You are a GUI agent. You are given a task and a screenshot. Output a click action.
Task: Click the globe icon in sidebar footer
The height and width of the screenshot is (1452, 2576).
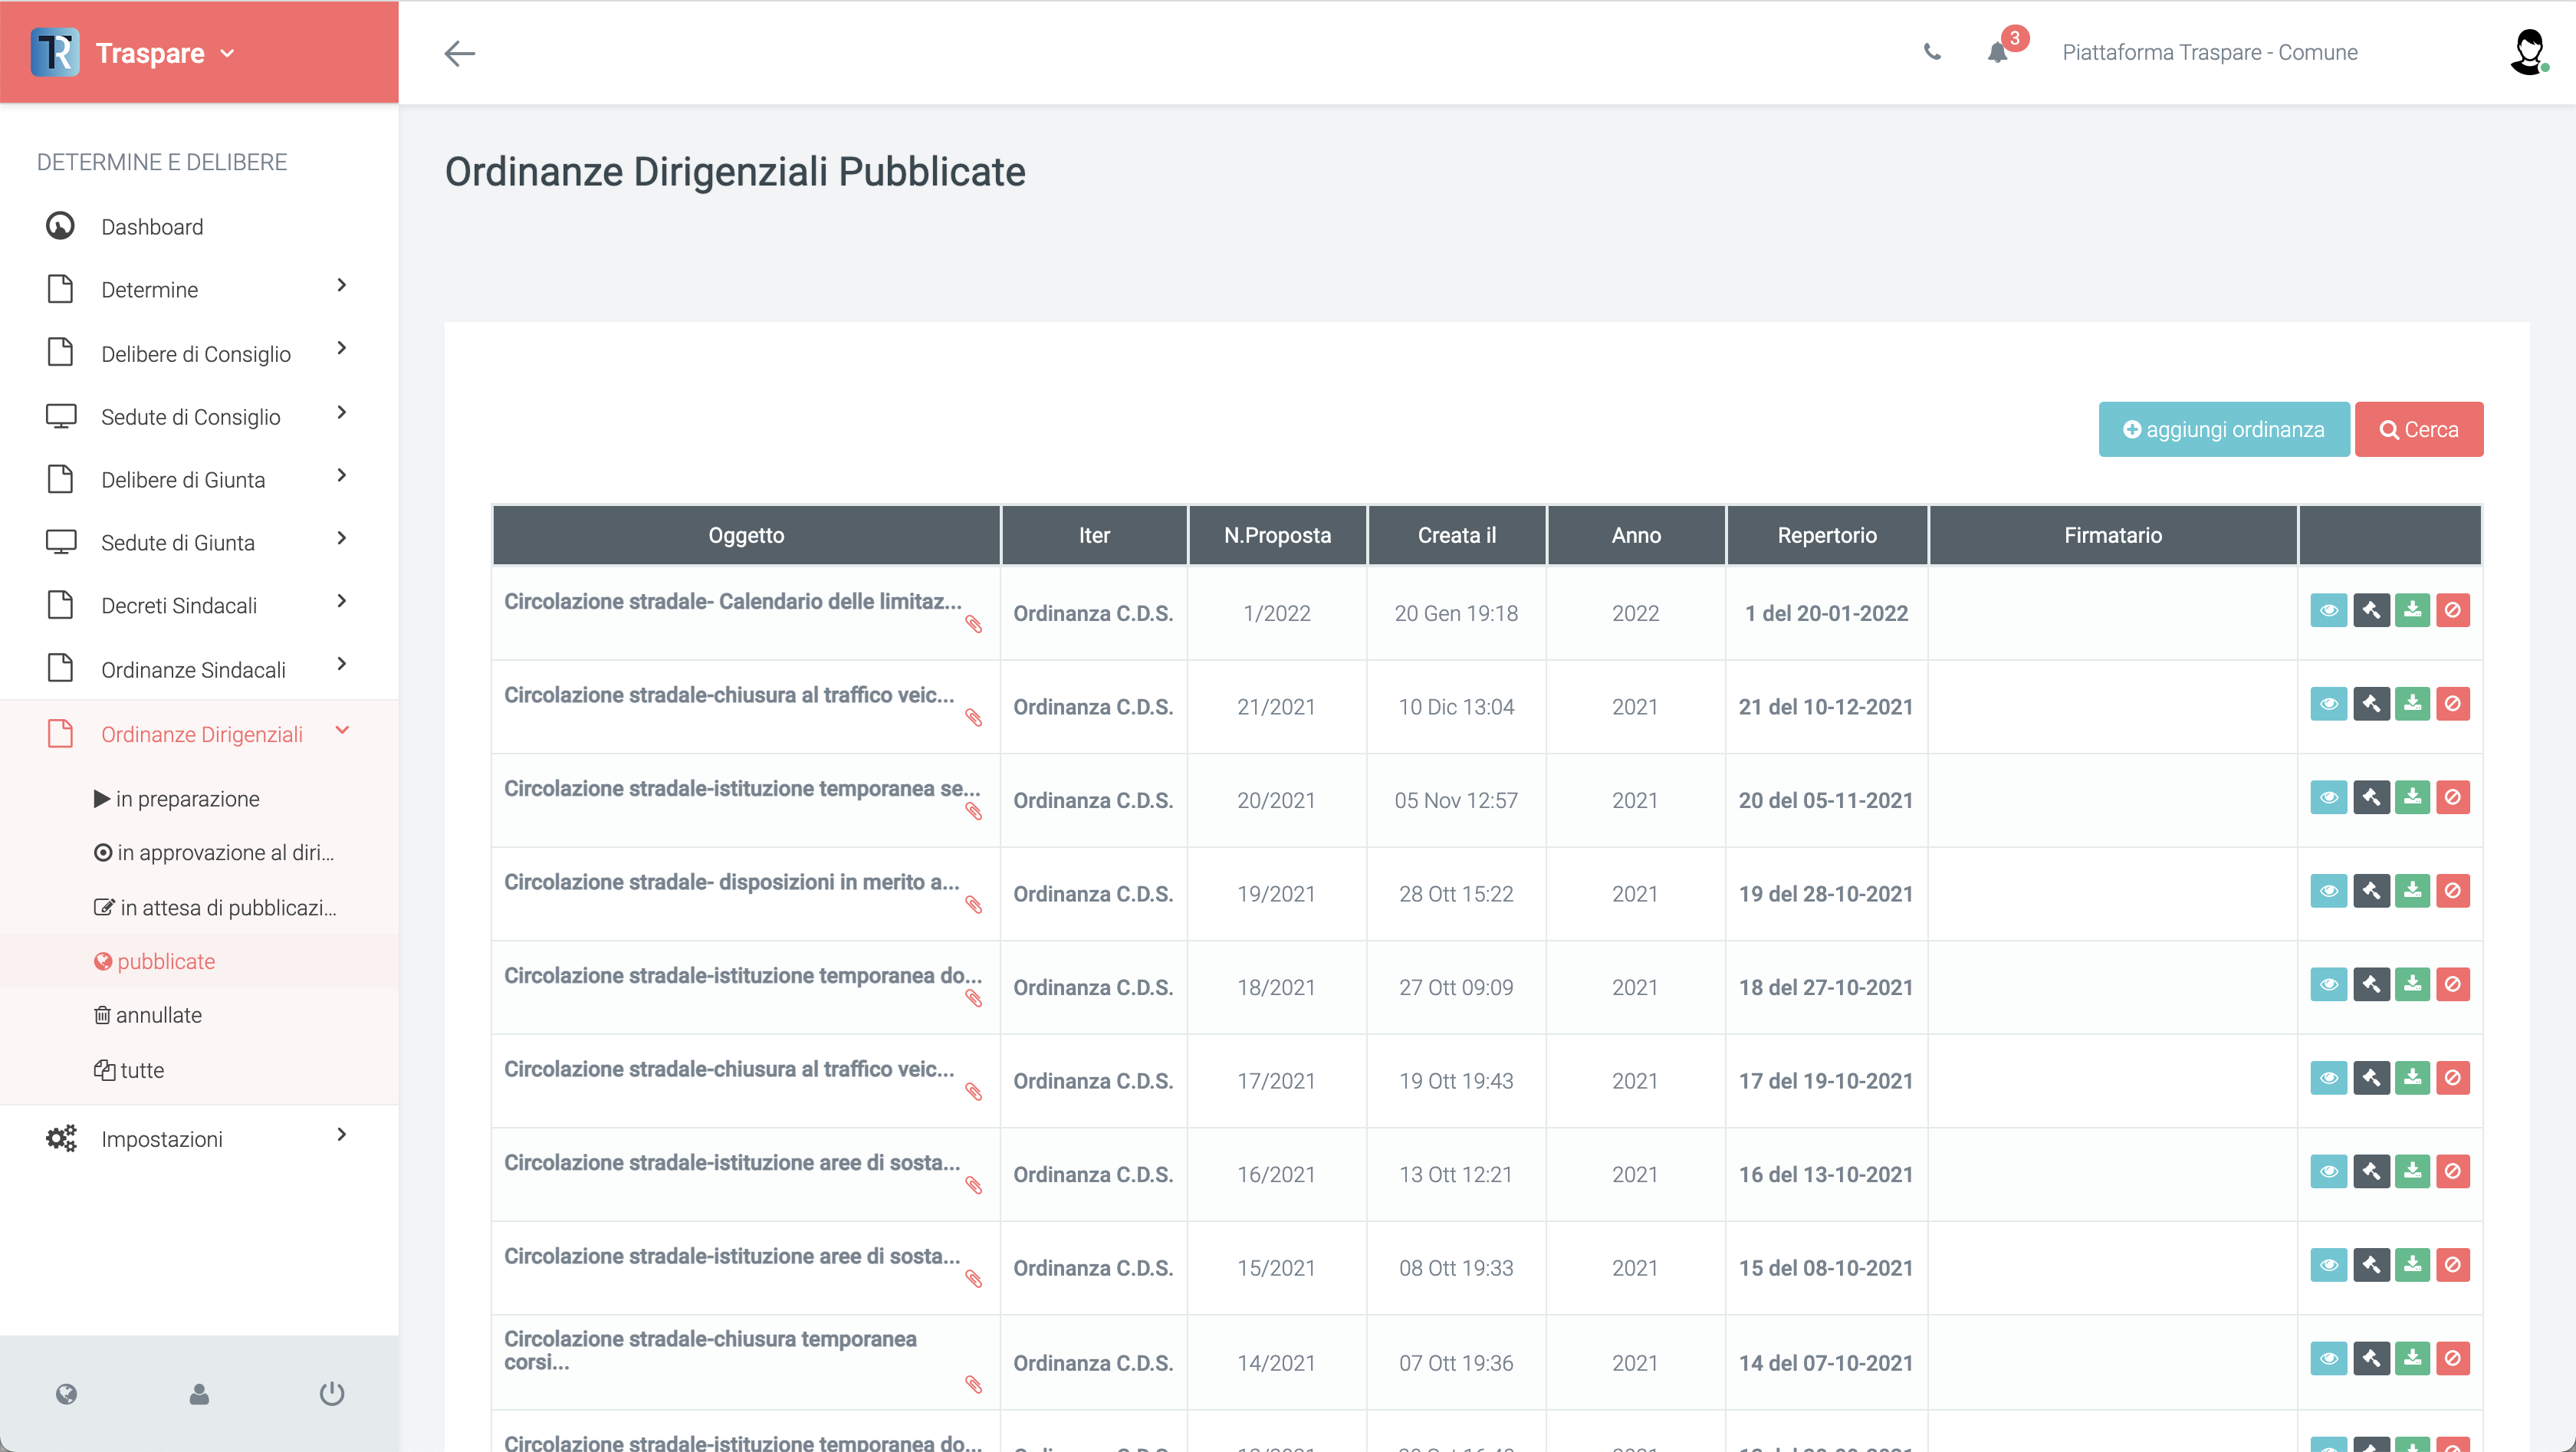(66, 1394)
